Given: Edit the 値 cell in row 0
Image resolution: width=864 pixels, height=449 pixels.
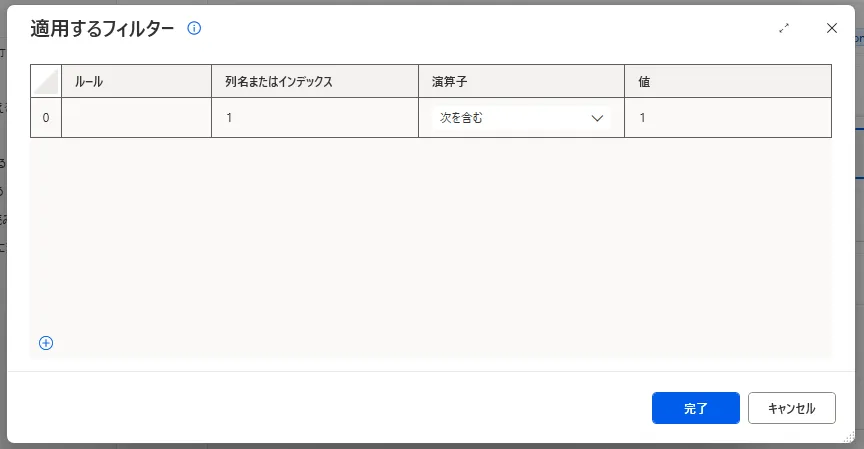Looking at the screenshot, I should (x=727, y=118).
